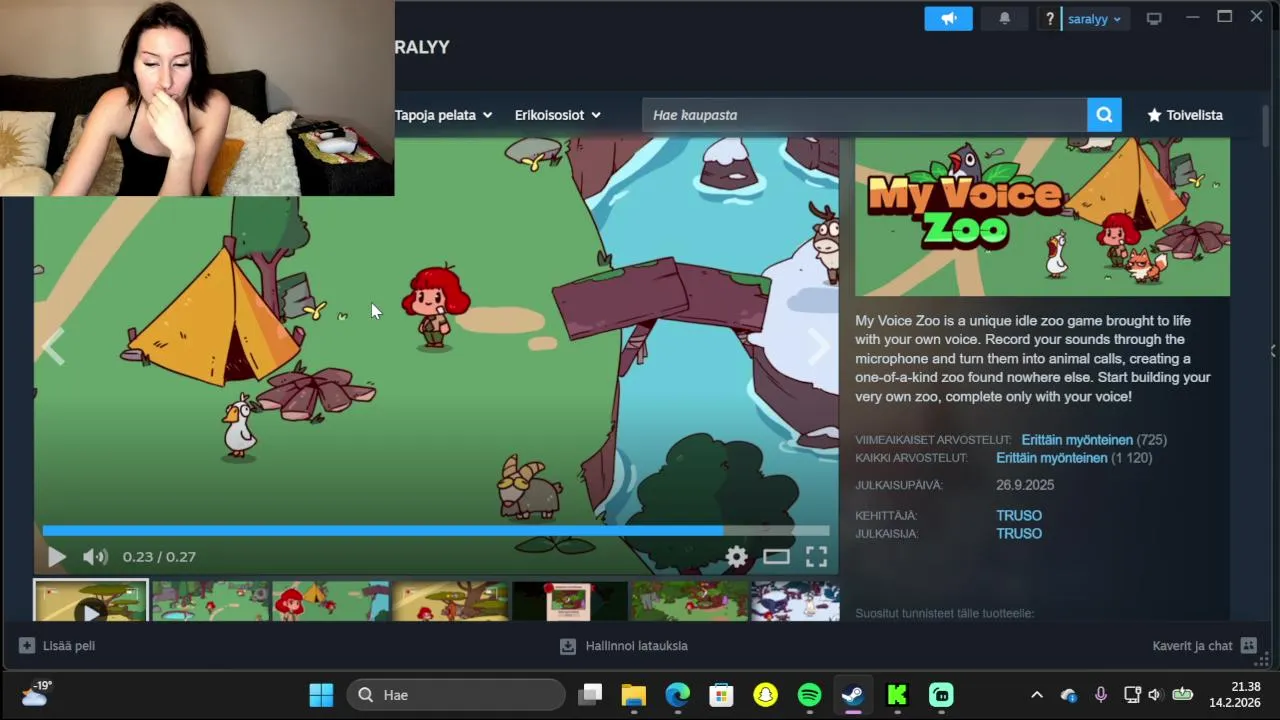Select the snowy seventh media thumbnail

(x=795, y=601)
